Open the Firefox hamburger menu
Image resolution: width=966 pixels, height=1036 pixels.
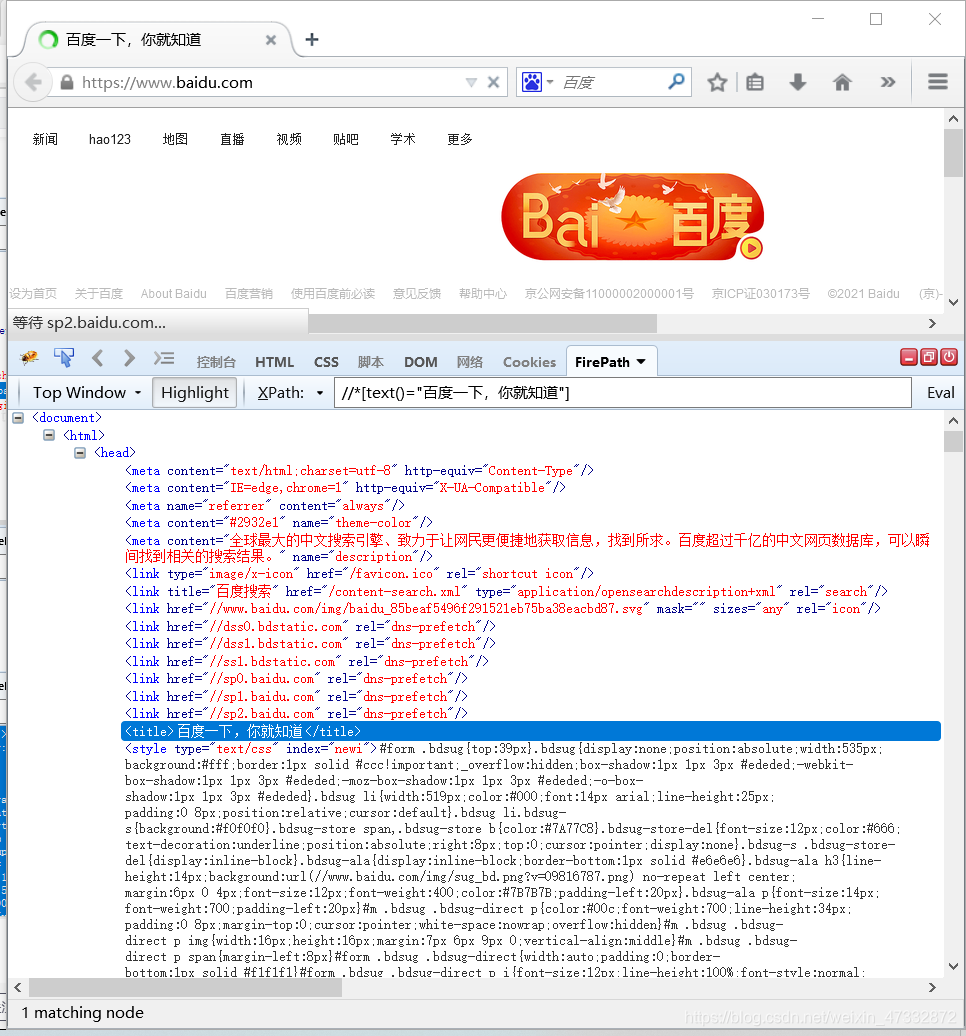point(938,82)
